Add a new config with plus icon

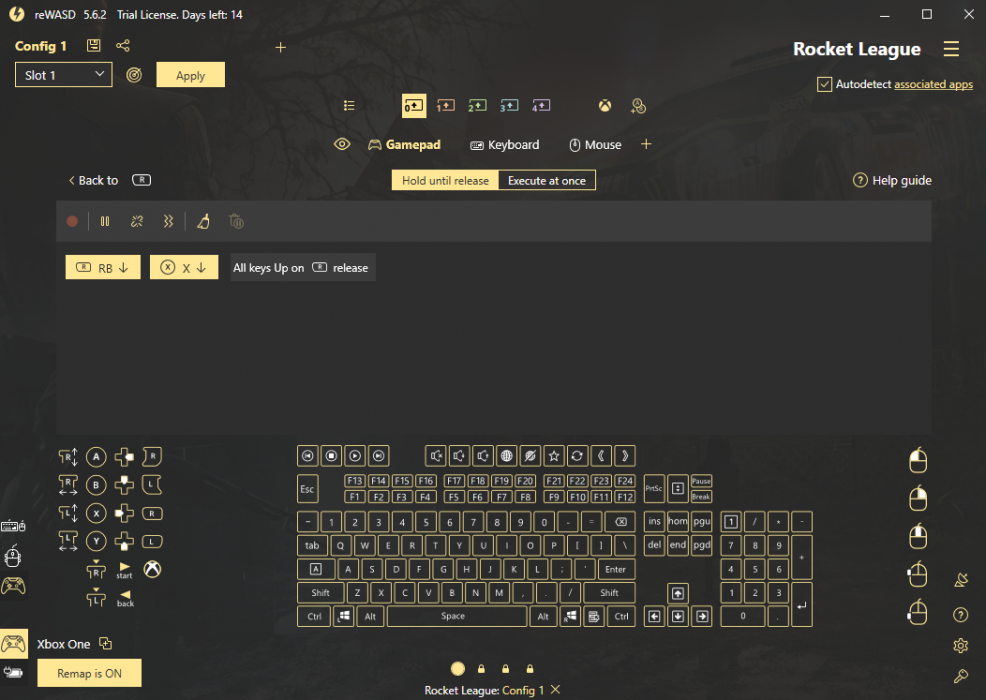pos(280,47)
